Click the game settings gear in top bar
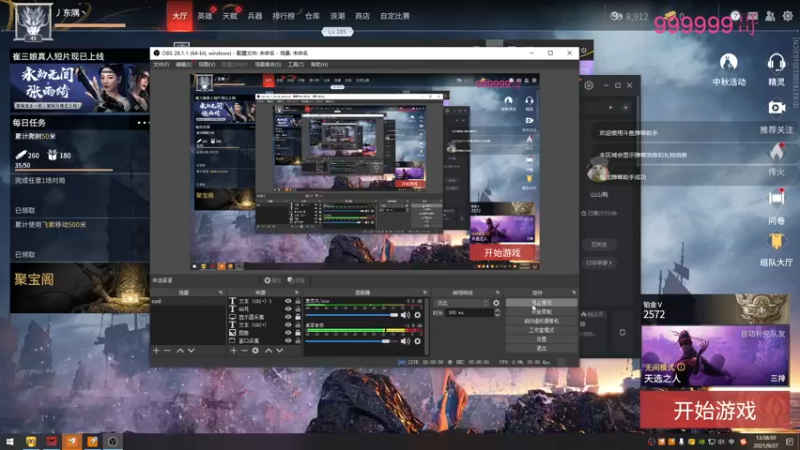800x450 pixels. 788,16
